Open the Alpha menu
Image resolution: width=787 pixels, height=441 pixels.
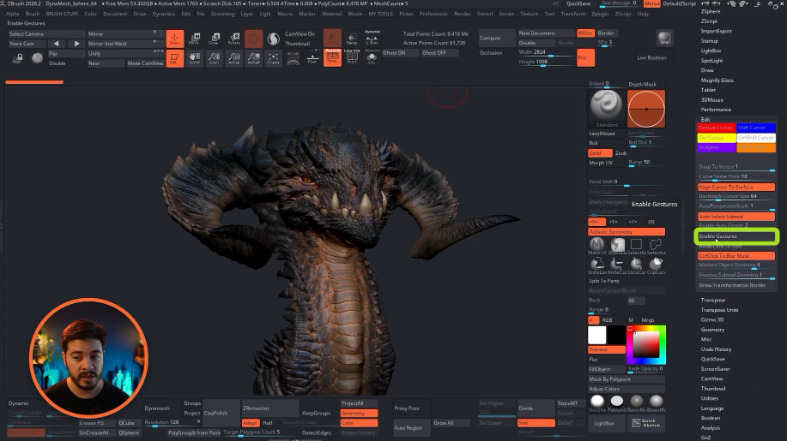coord(13,14)
